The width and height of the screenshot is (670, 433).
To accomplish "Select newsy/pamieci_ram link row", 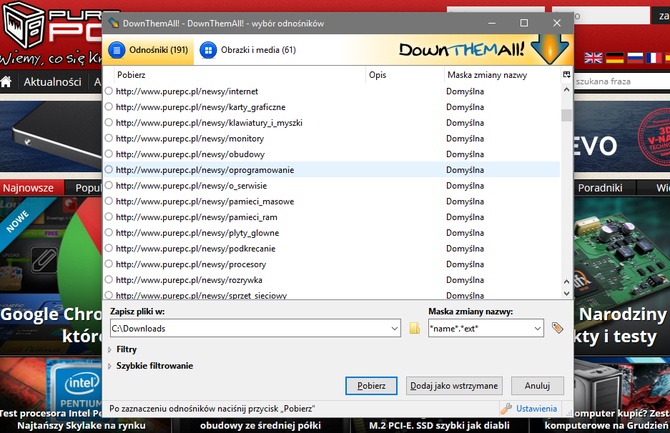I will 332,217.
